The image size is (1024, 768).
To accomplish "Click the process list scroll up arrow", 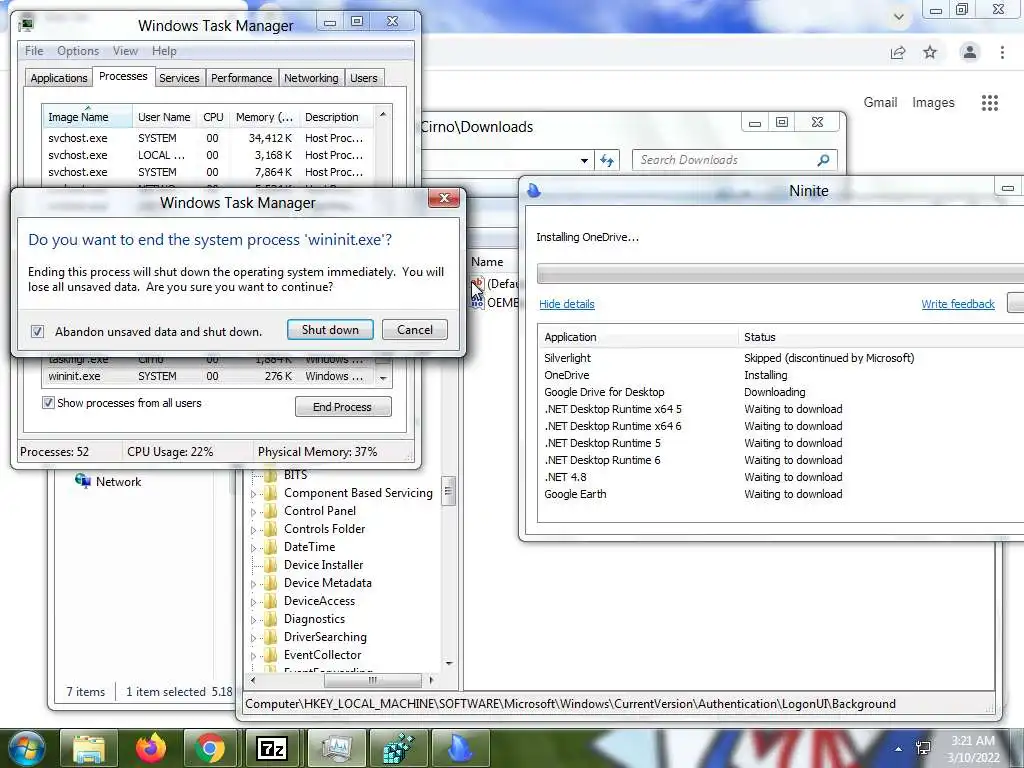I will 383,114.
